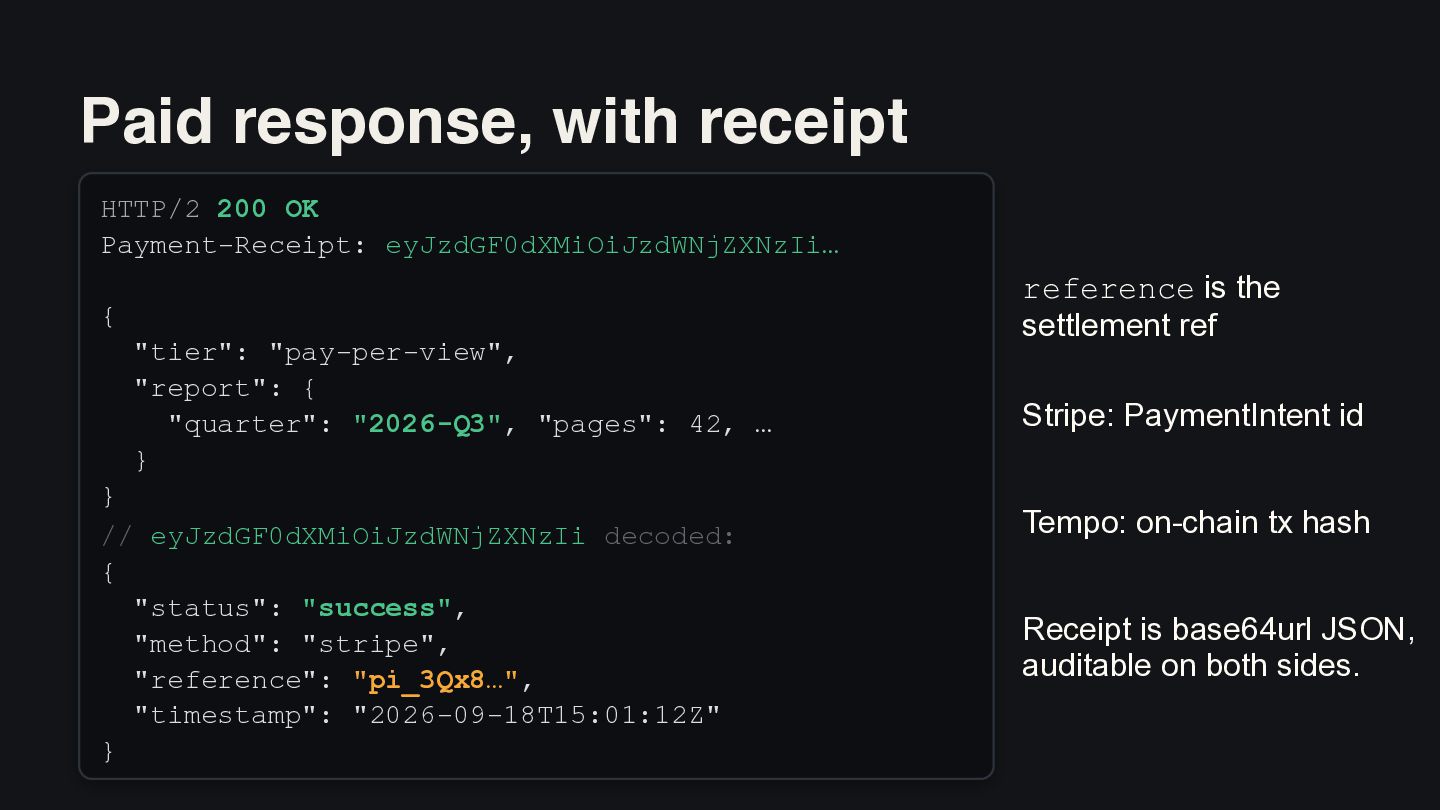Click the 'auditable on both sides.' text

[x=1191, y=665]
